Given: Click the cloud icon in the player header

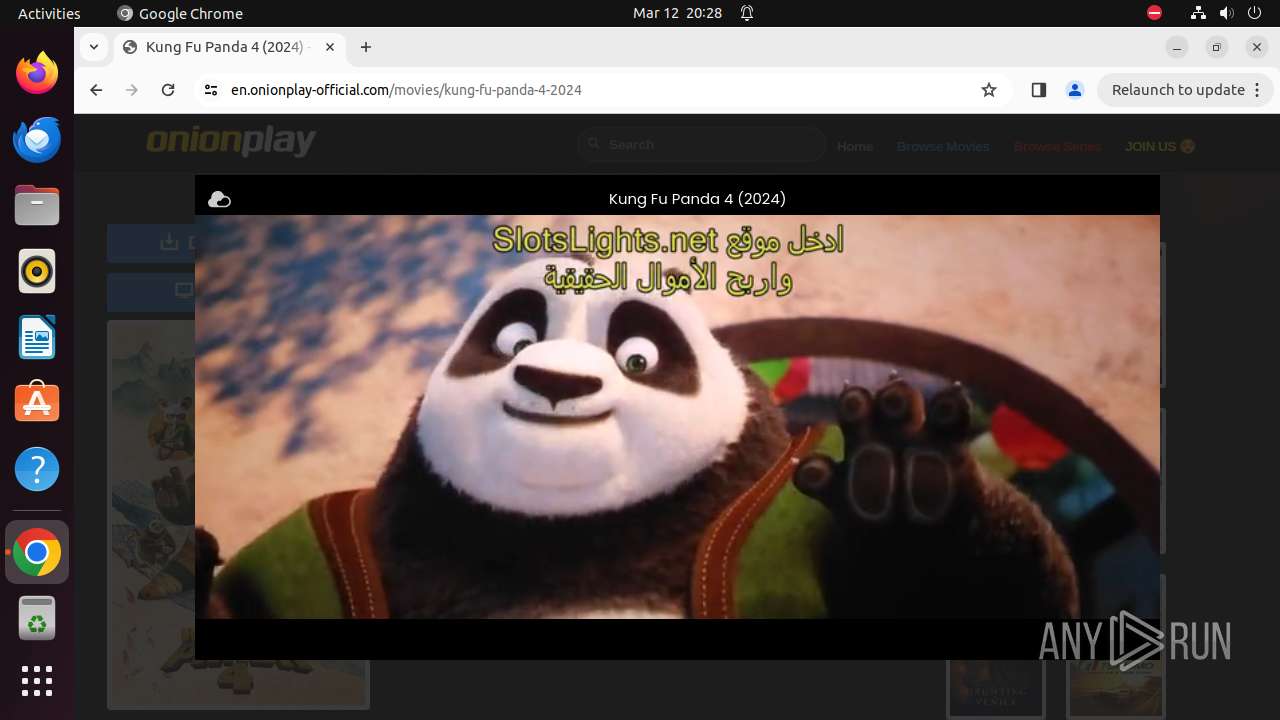Looking at the screenshot, I should pos(219,200).
